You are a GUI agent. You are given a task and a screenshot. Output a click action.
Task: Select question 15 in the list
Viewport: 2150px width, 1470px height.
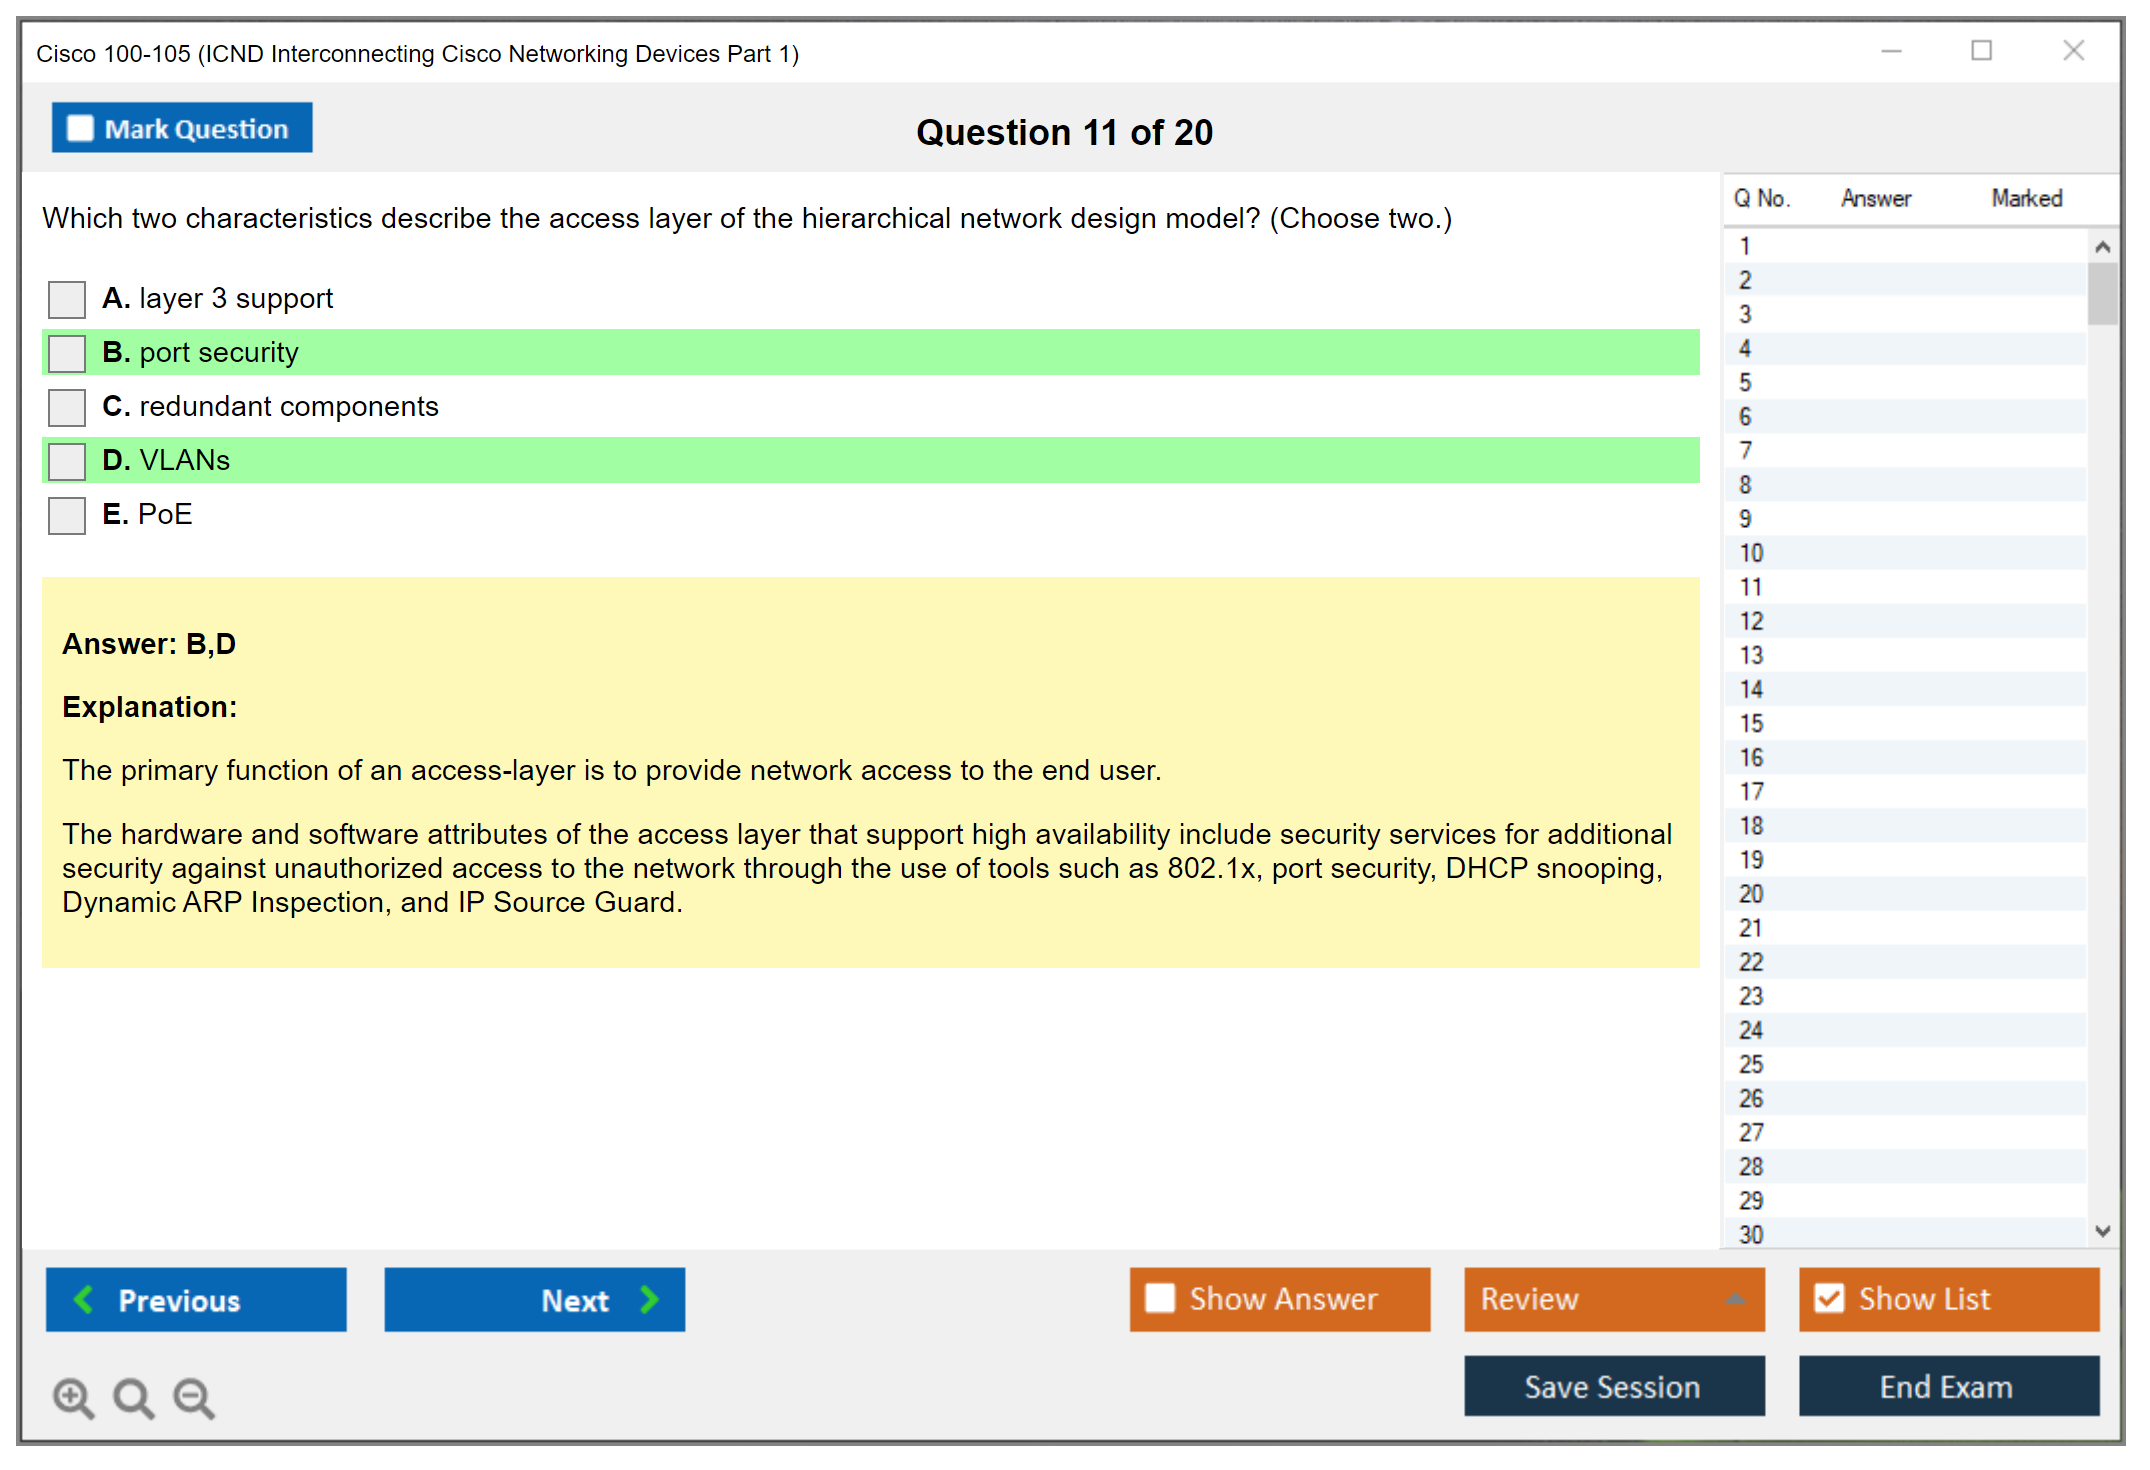point(1751,723)
